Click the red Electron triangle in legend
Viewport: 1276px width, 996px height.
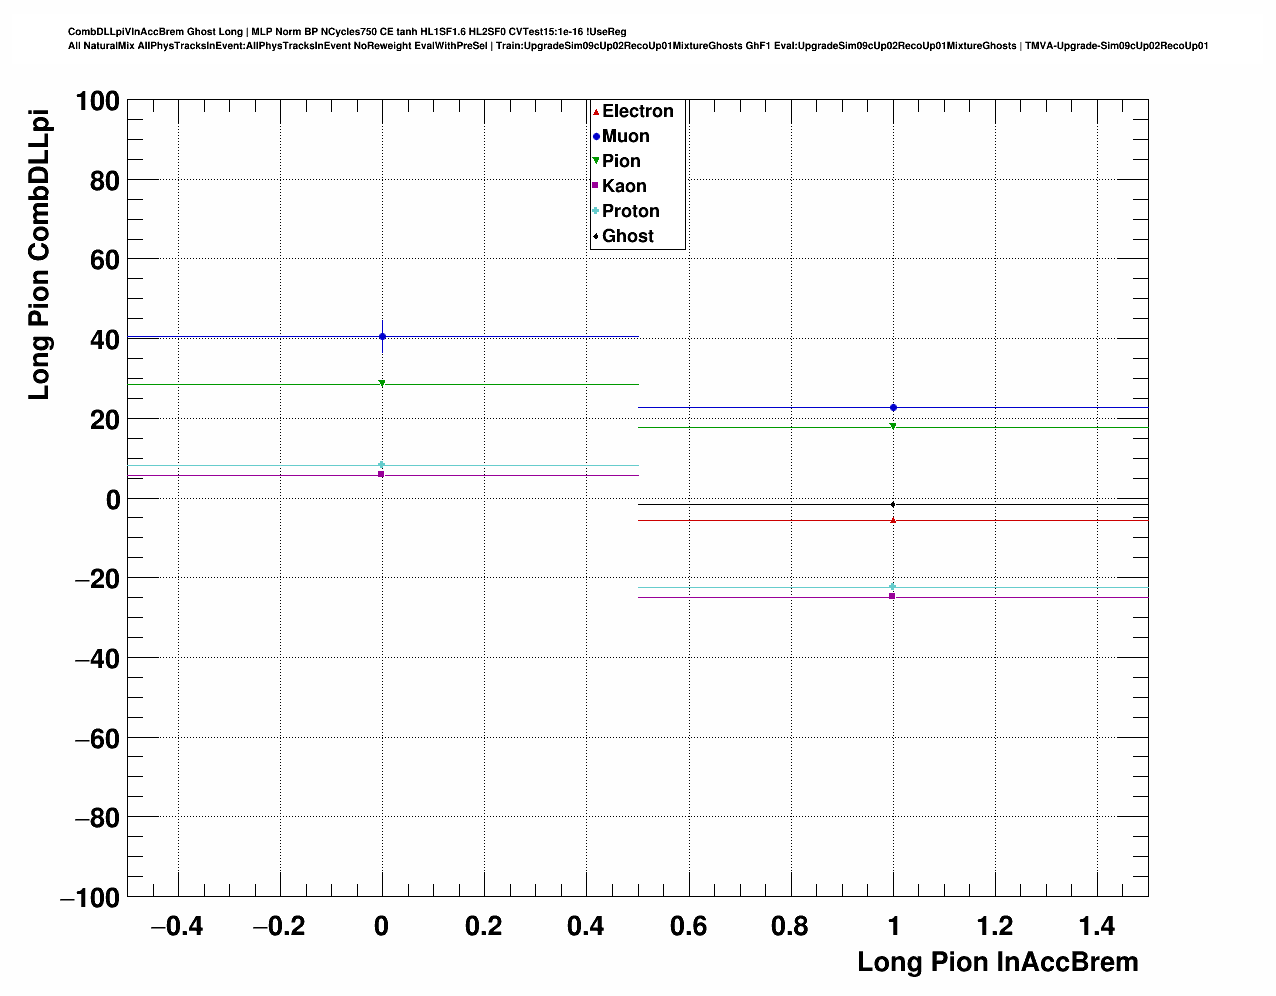596,112
